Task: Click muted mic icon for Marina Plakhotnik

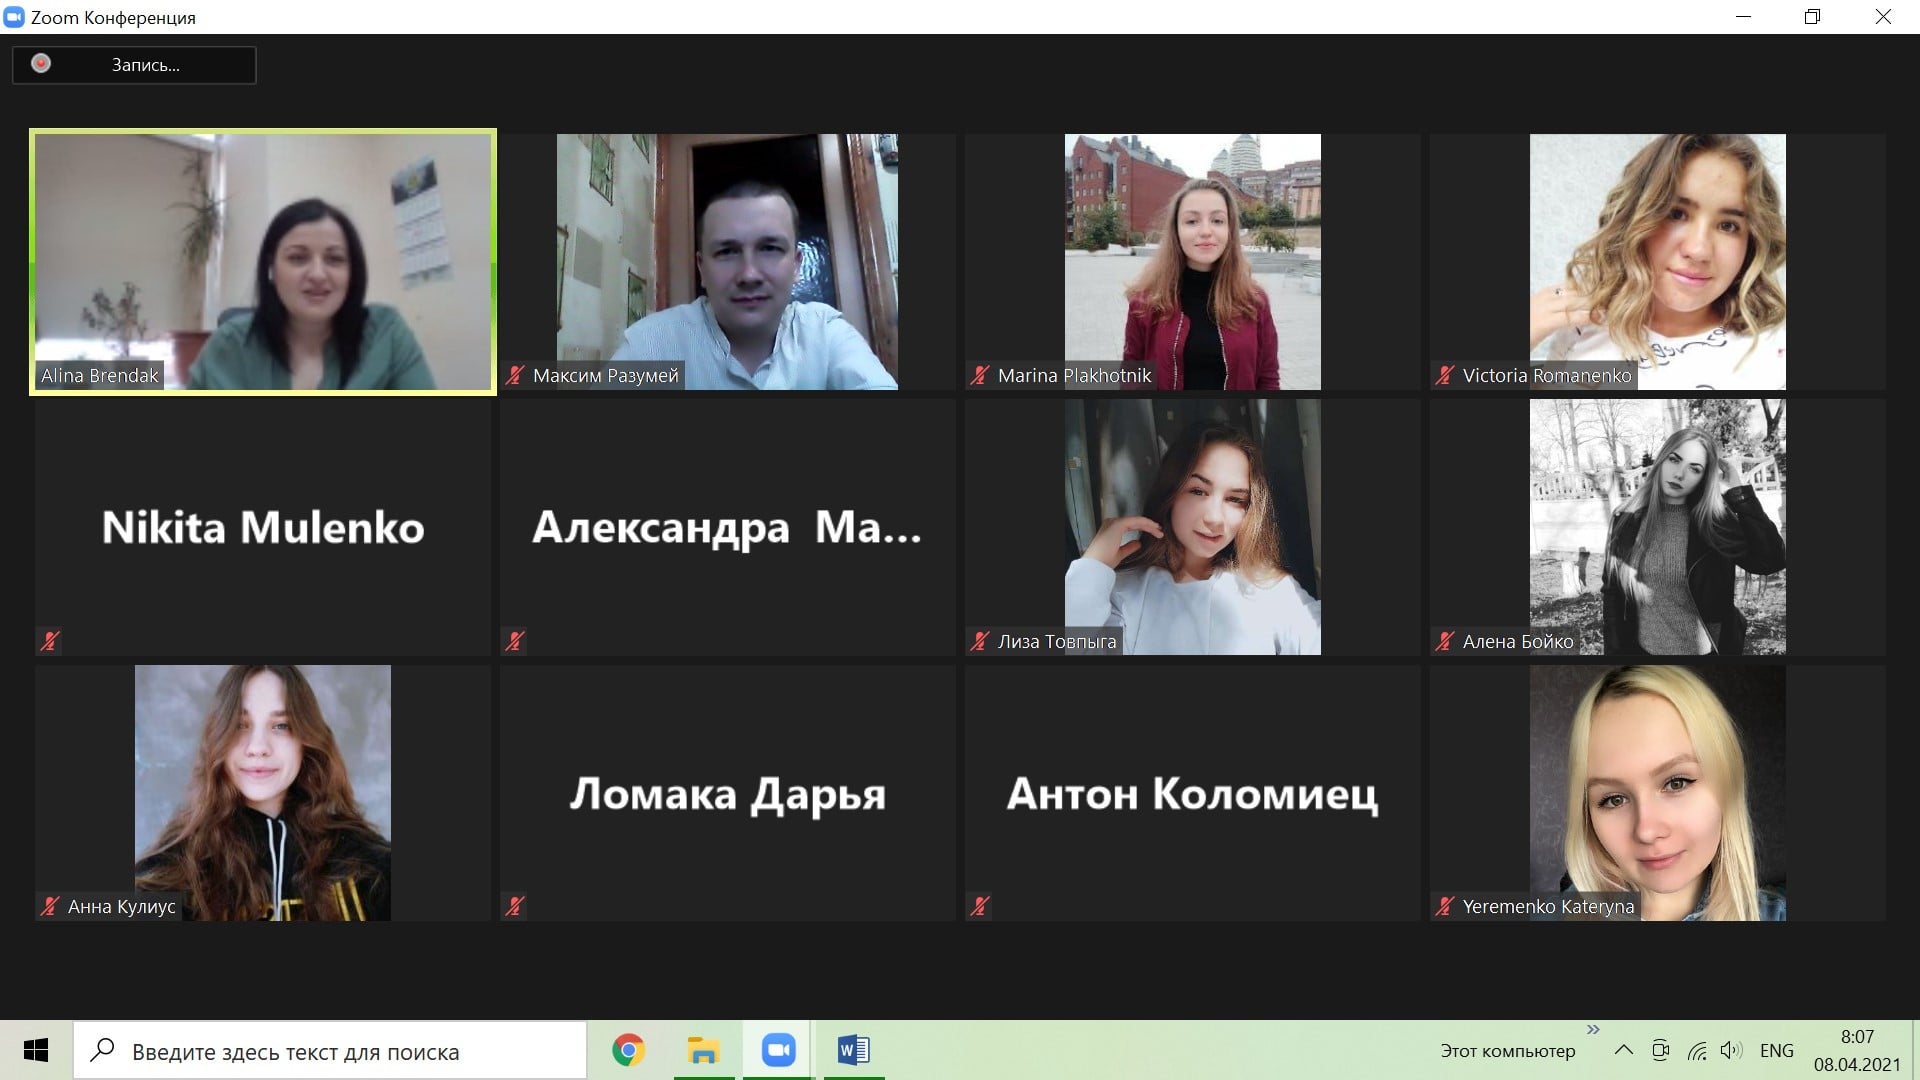Action: 980,376
